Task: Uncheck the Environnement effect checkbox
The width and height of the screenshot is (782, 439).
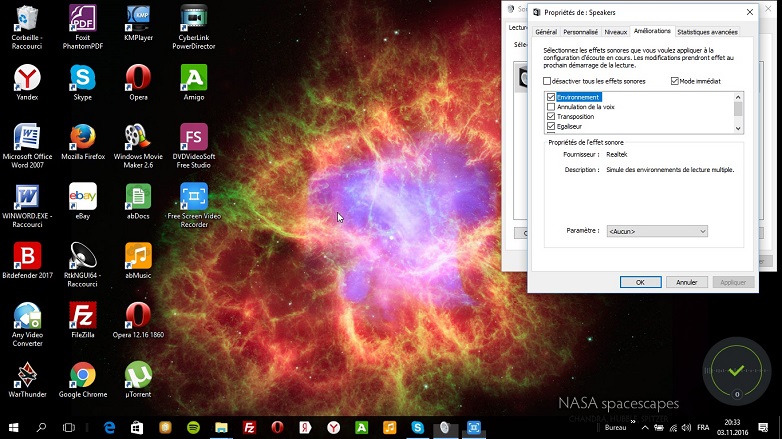Action: (551, 97)
